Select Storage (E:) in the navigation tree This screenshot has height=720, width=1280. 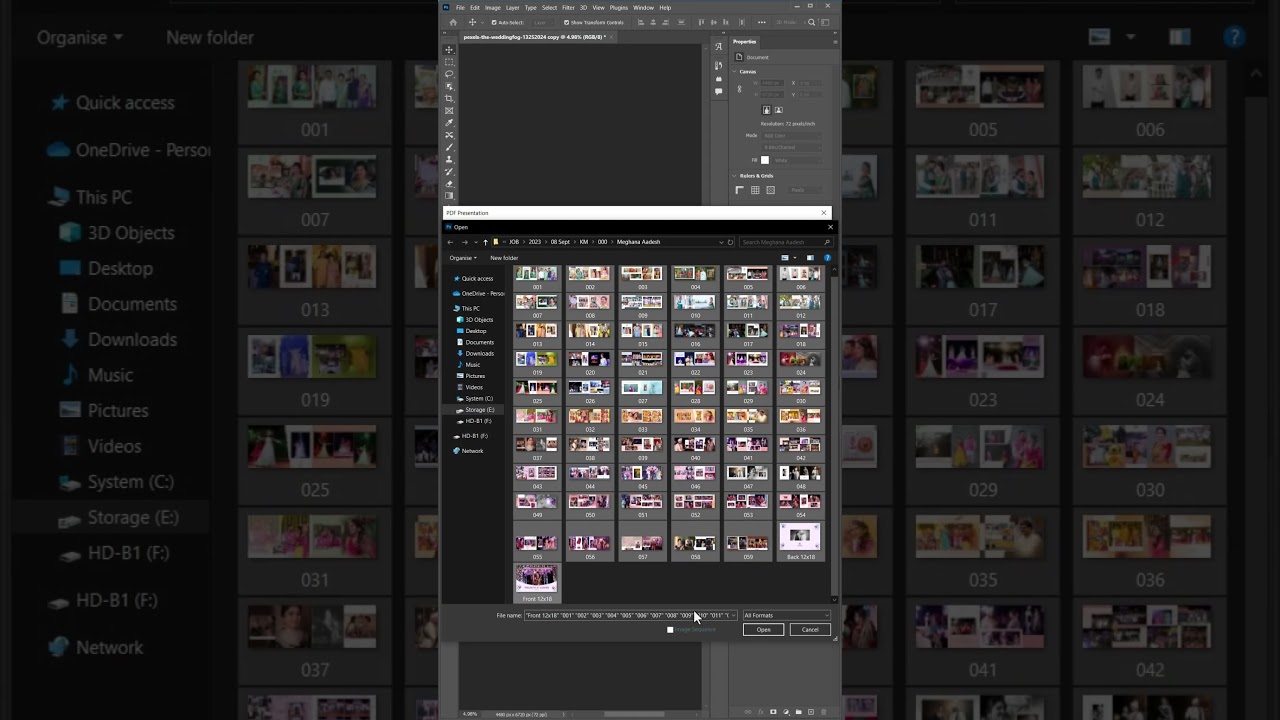(479, 410)
